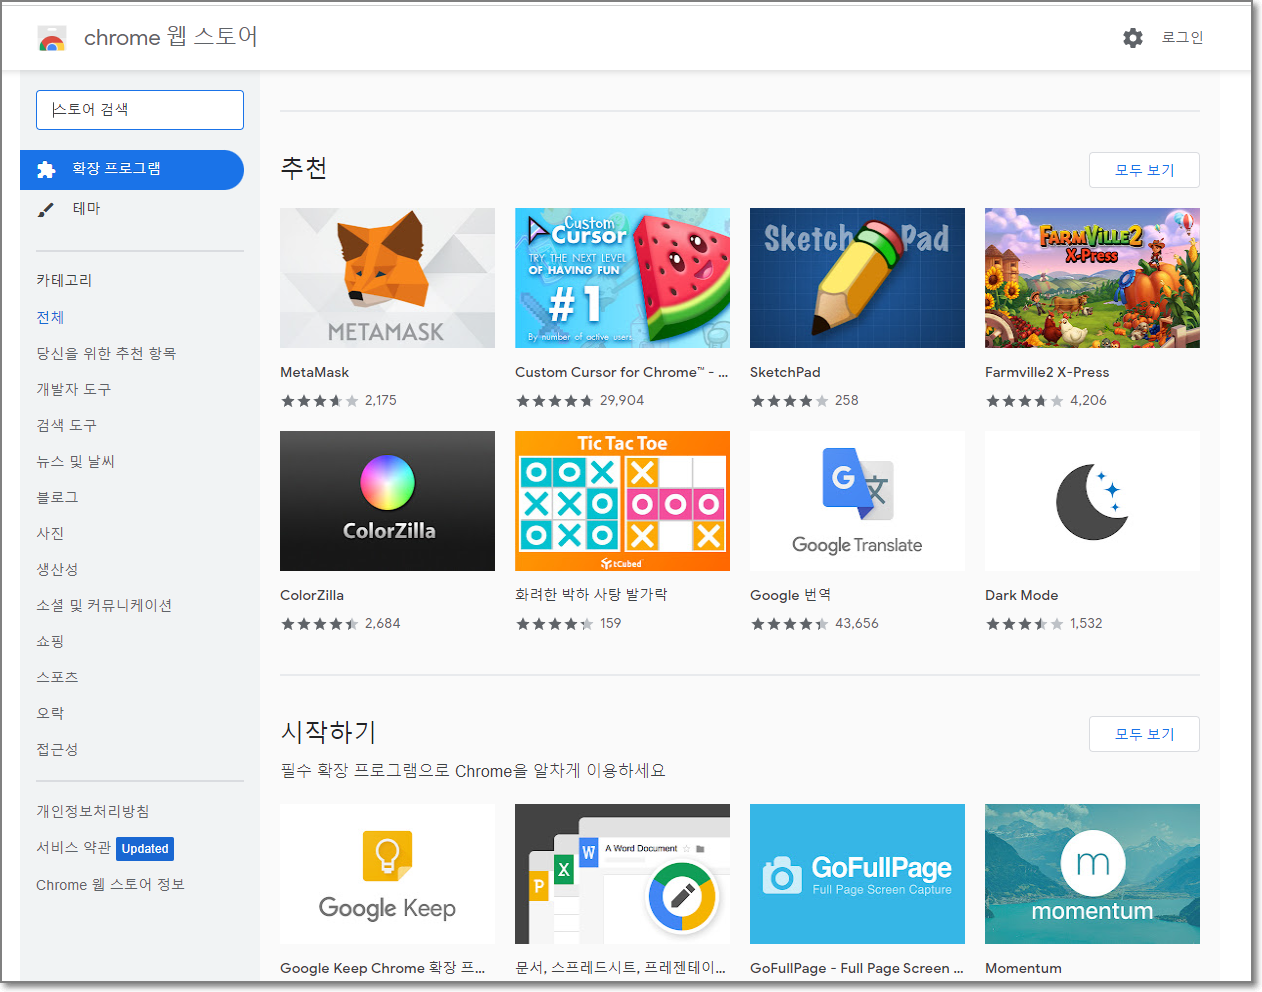Choose the 오락 category
The width and height of the screenshot is (1262, 992).
click(50, 713)
